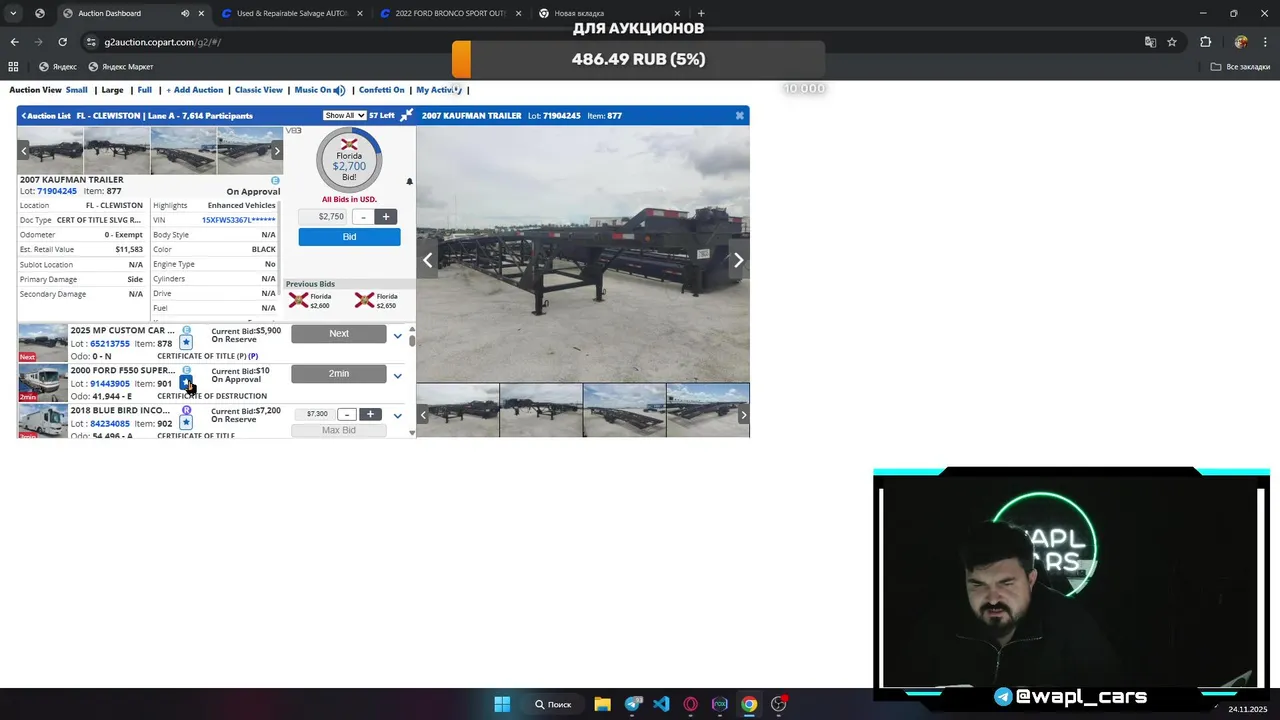This screenshot has width=1280, height=720.
Task: Click the E badge on Kaufman Trailer lot
Action: point(275,181)
